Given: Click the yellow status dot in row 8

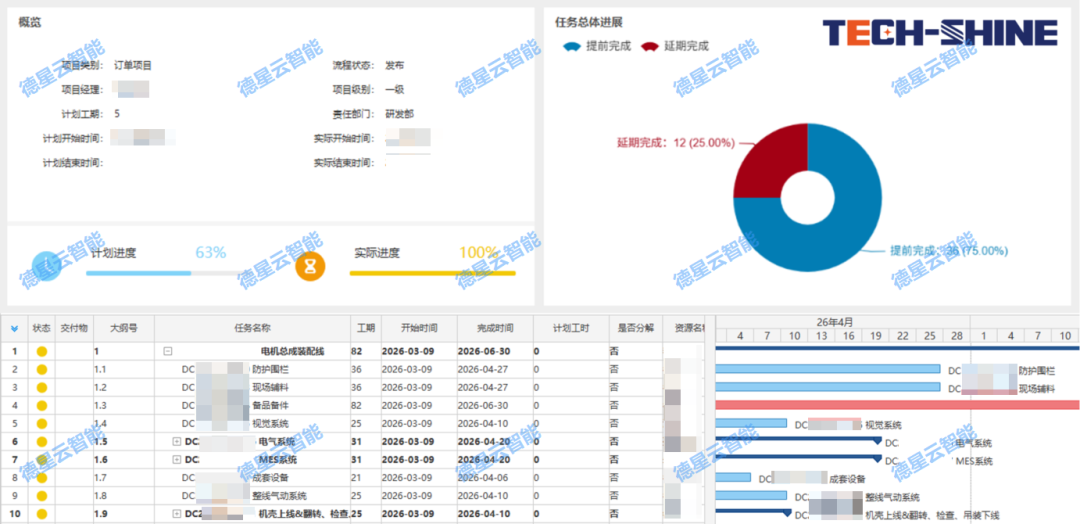Looking at the screenshot, I should tap(41, 478).
